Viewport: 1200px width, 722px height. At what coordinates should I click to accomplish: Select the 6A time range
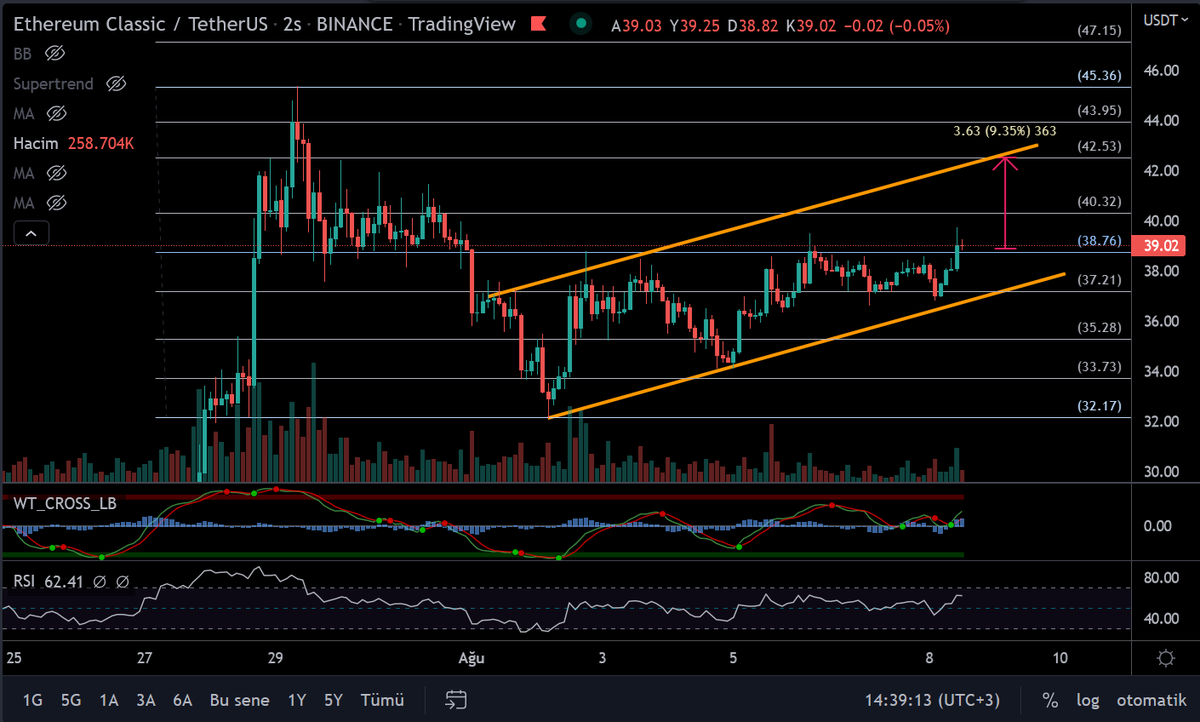[x=183, y=700]
